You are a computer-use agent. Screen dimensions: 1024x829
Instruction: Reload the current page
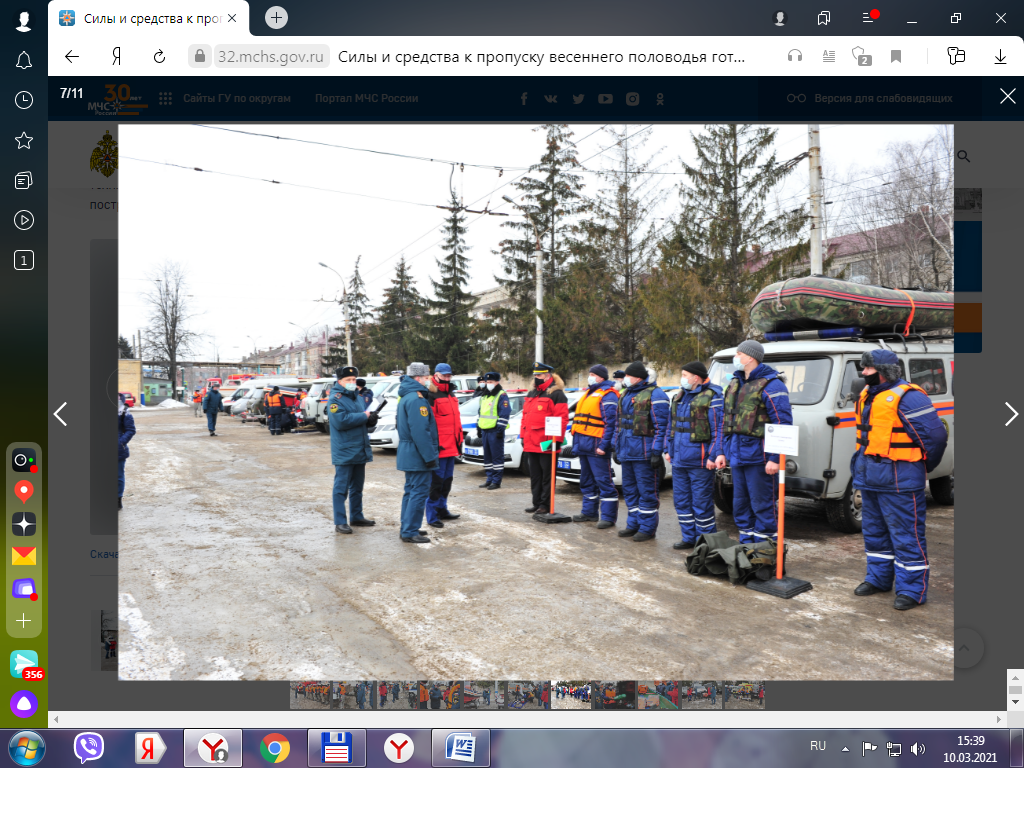click(x=159, y=57)
